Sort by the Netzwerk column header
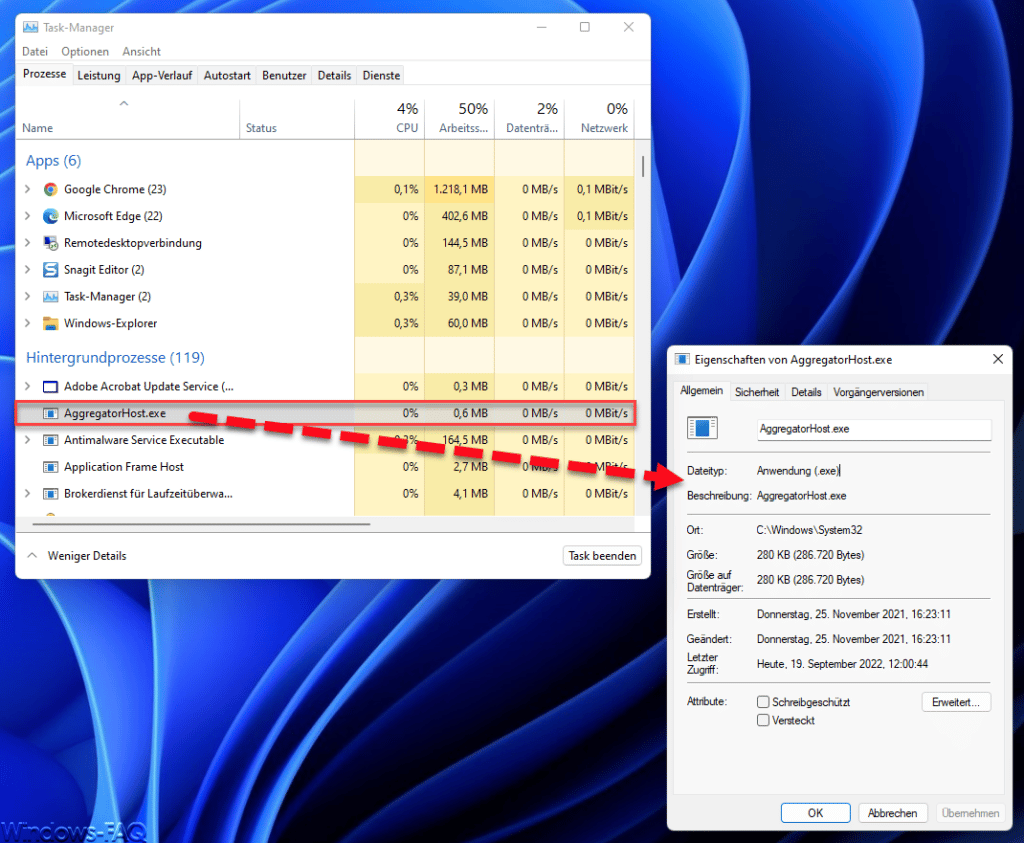The width and height of the screenshot is (1024, 843). pos(600,118)
